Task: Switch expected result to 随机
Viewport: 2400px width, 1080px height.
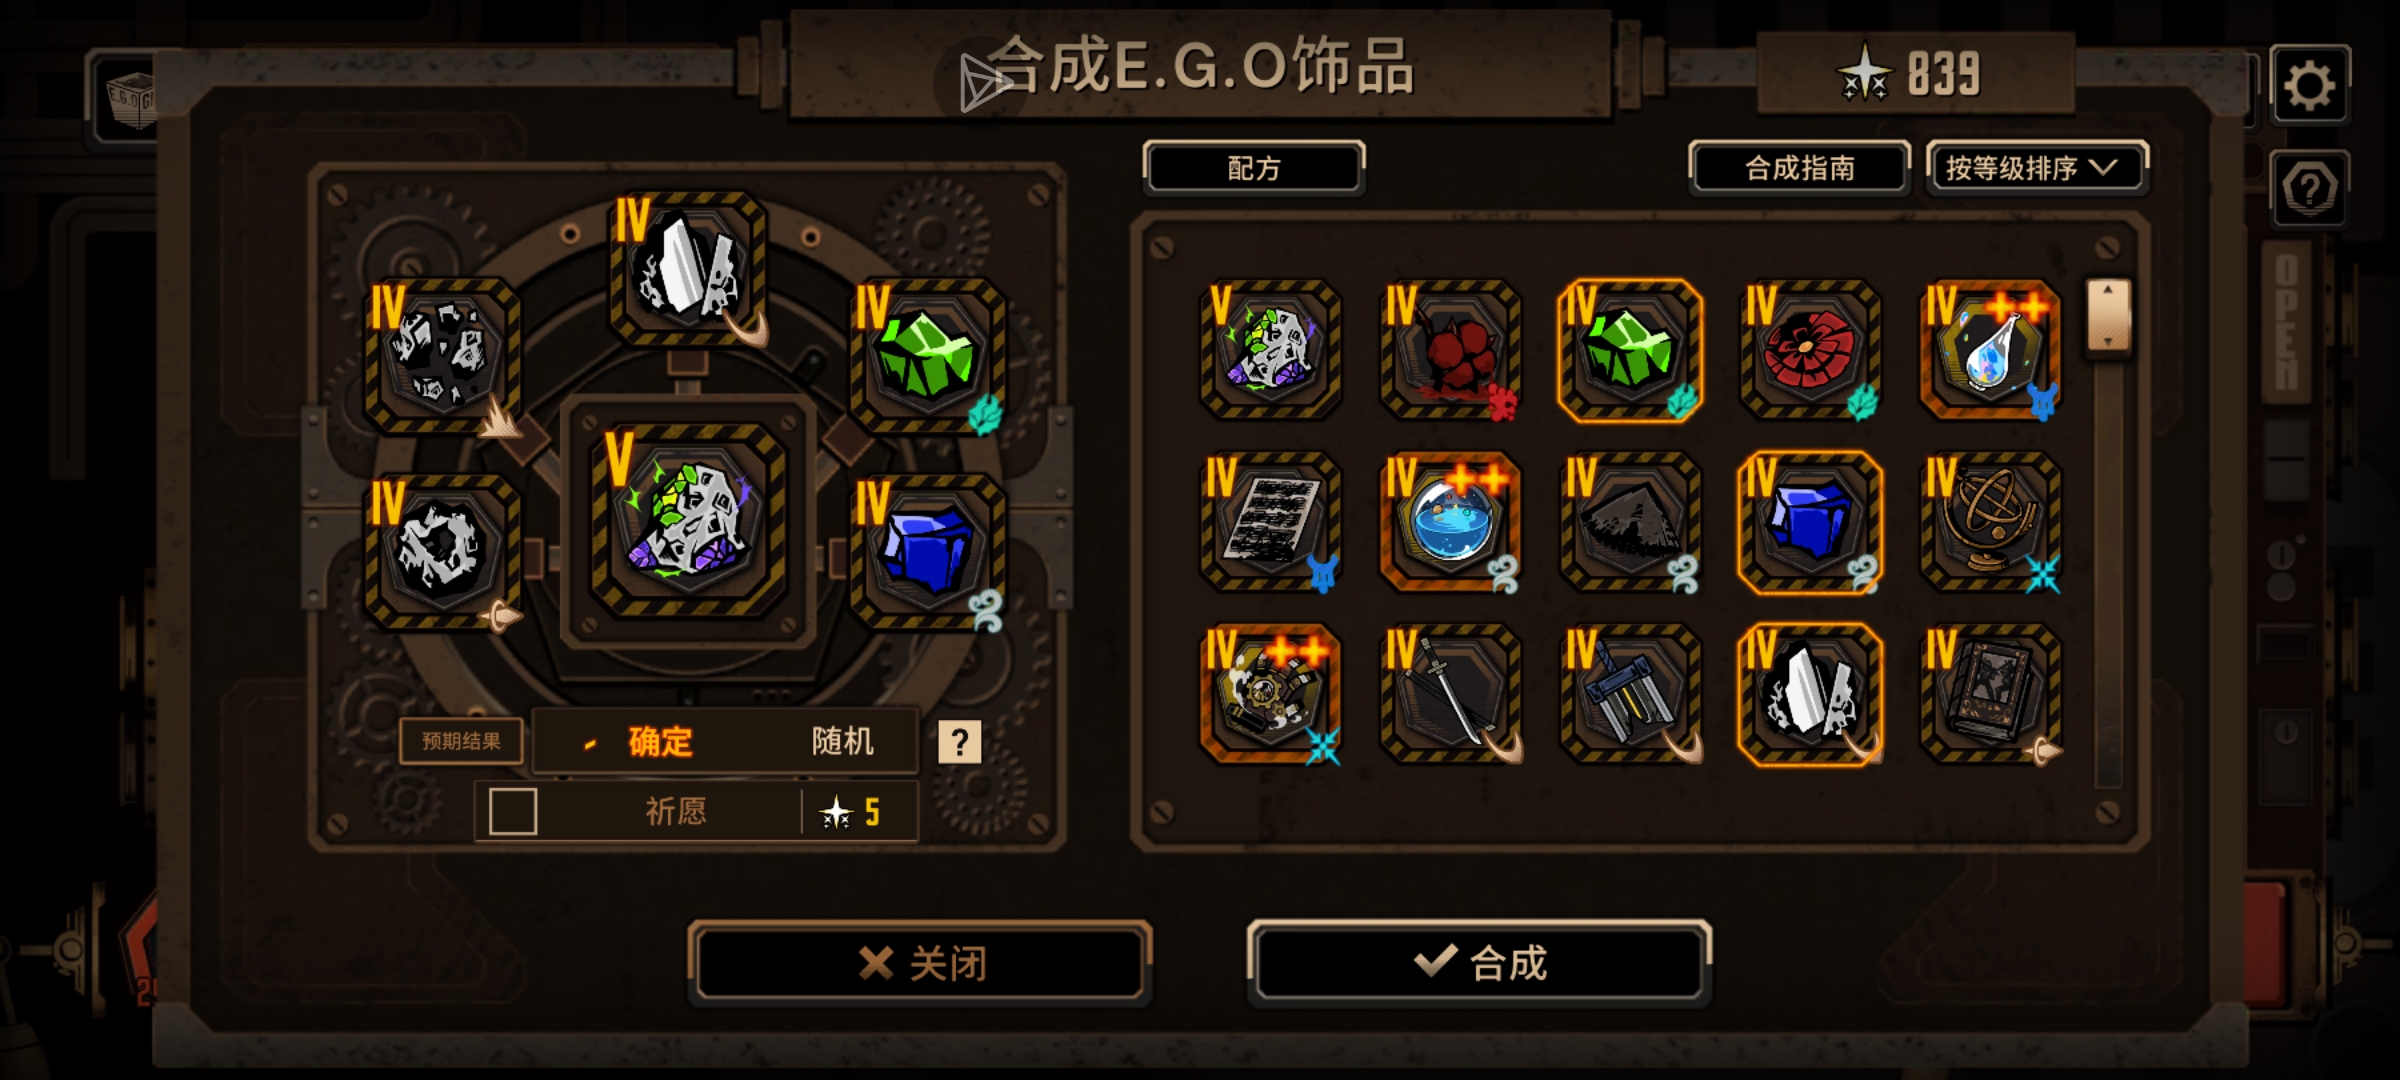Action: coord(842,741)
